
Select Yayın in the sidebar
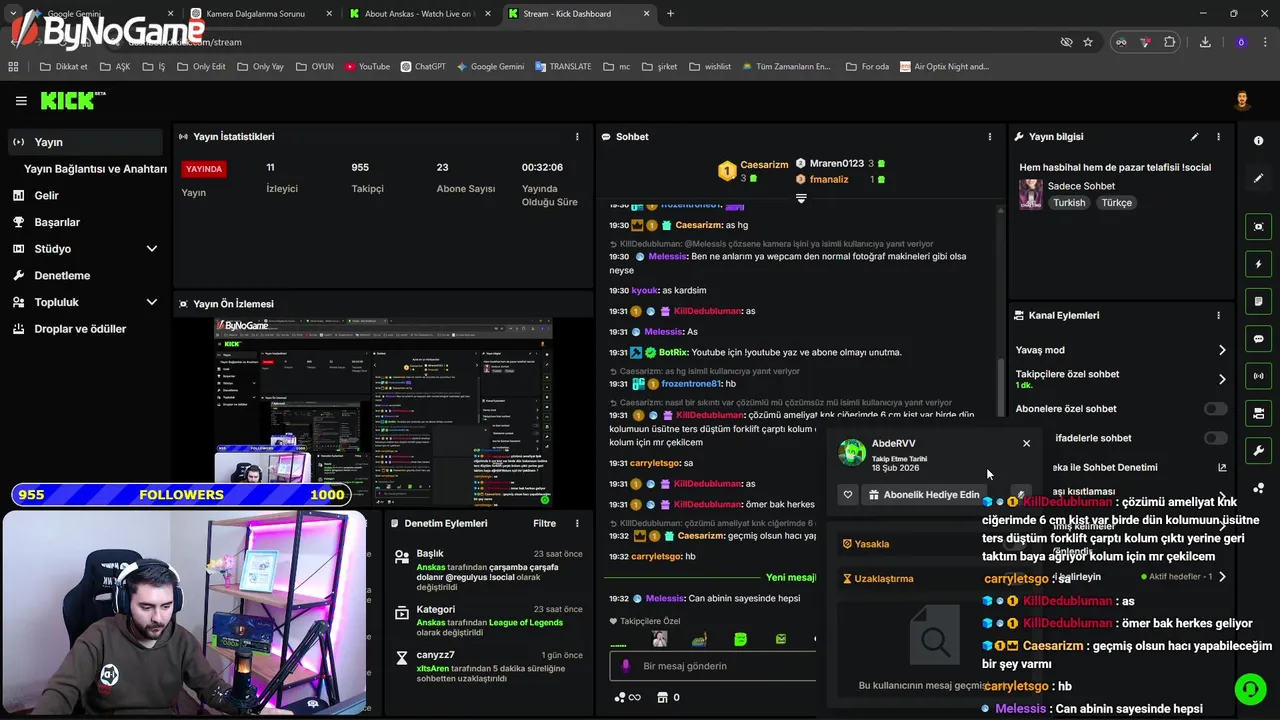point(85,142)
